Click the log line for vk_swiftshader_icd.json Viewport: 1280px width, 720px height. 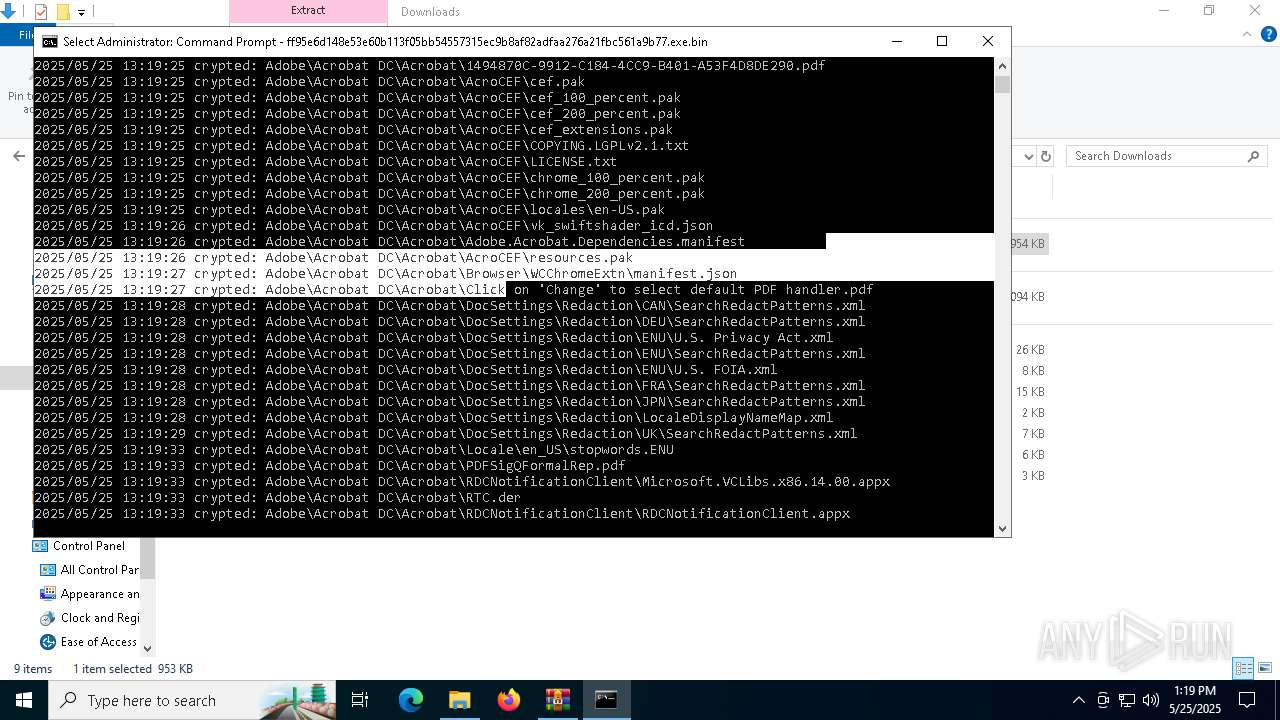374,226
